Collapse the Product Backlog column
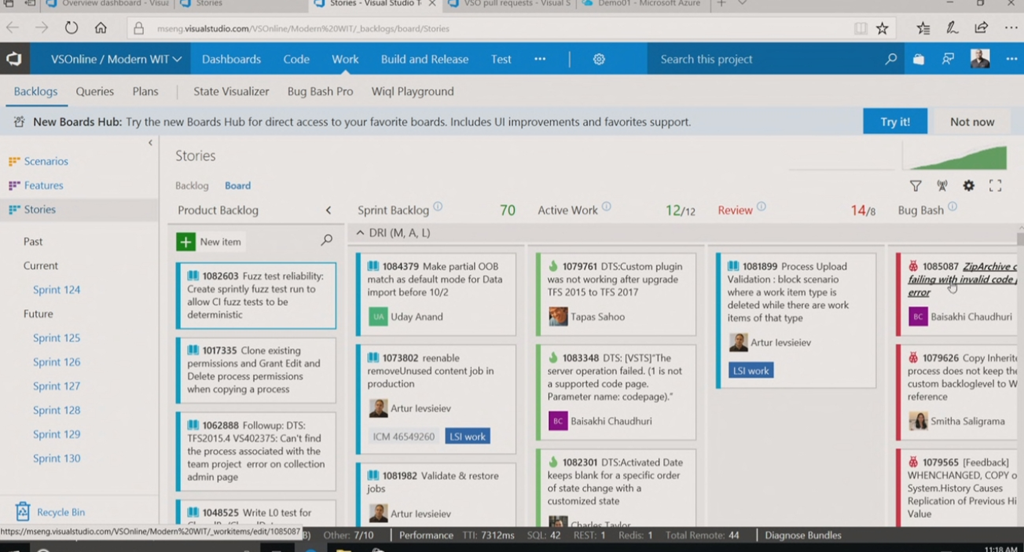This screenshot has height=552, width=1024. [328, 210]
